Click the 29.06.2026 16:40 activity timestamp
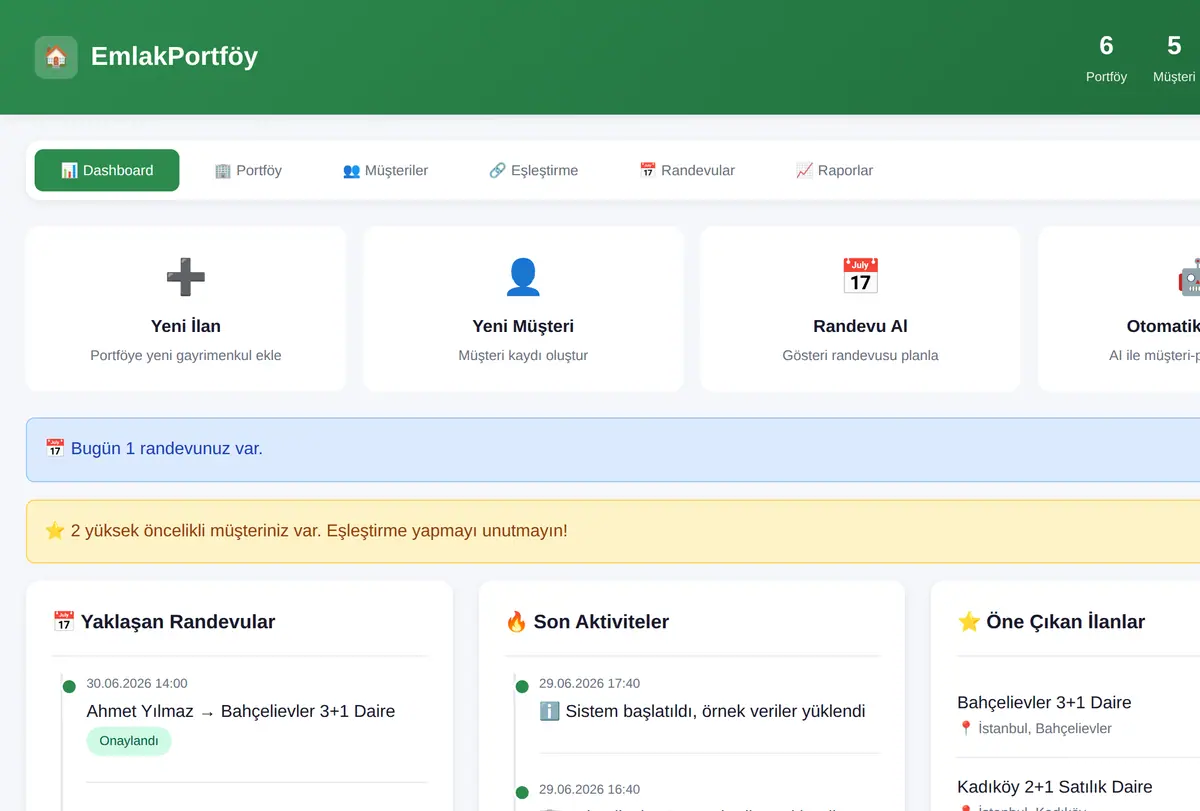 (x=589, y=790)
